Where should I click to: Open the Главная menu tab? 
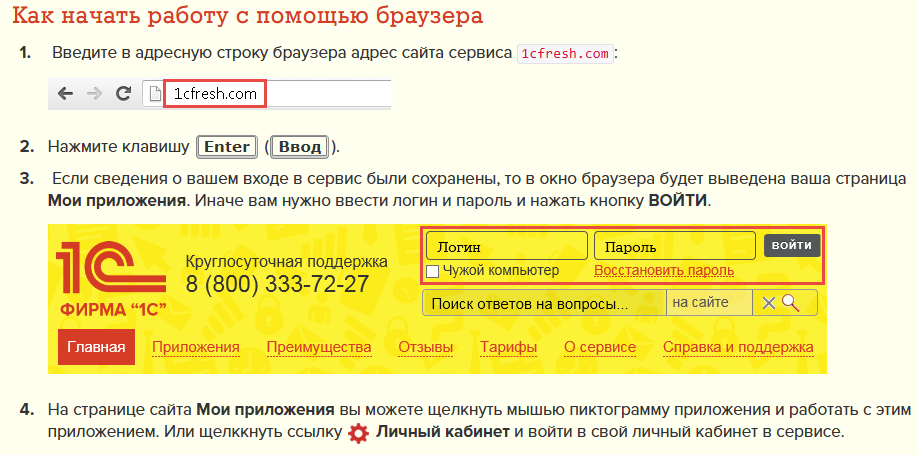tap(96, 347)
